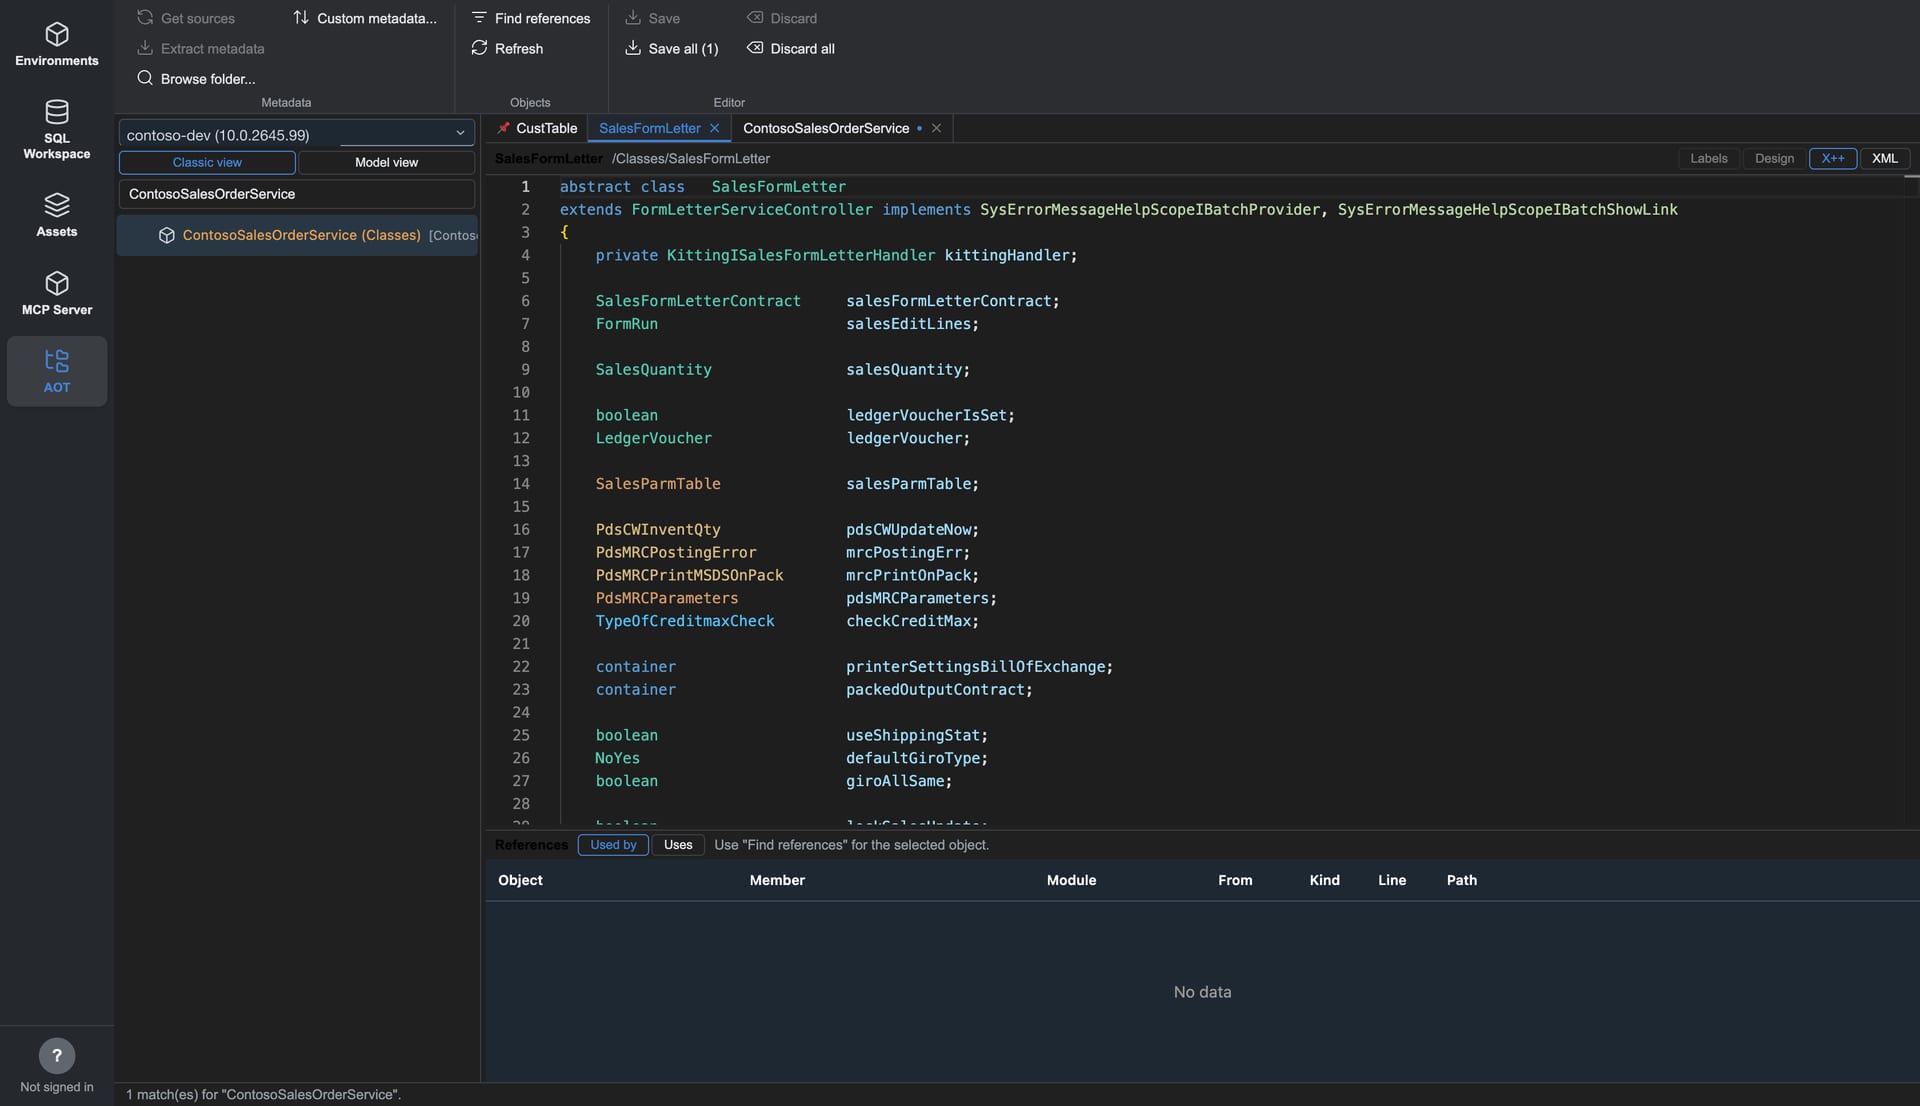Image resolution: width=1920 pixels, height=1106 pixels.
Task: Select the AOT sidebar section
Action: [x=57, y=371]
